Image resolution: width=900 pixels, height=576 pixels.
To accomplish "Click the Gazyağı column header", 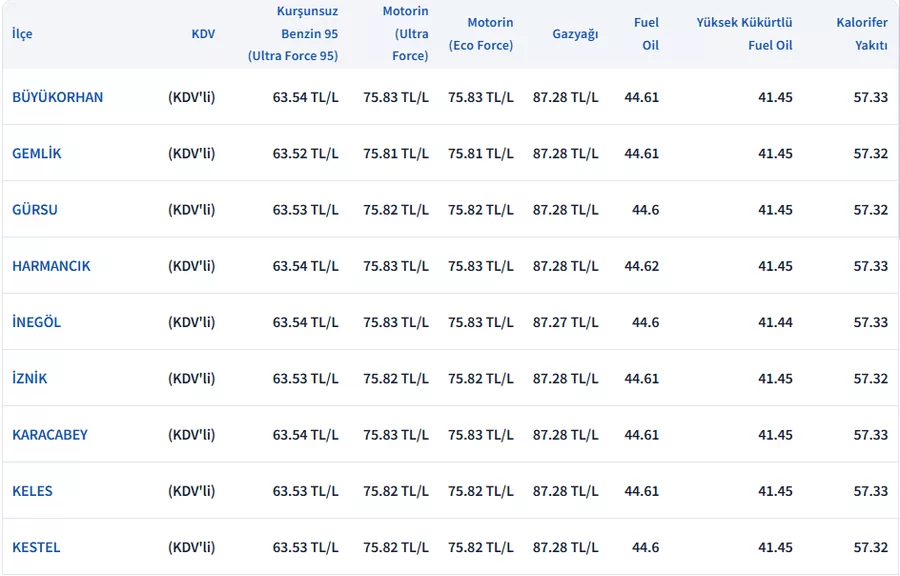I will pos(575,34).
